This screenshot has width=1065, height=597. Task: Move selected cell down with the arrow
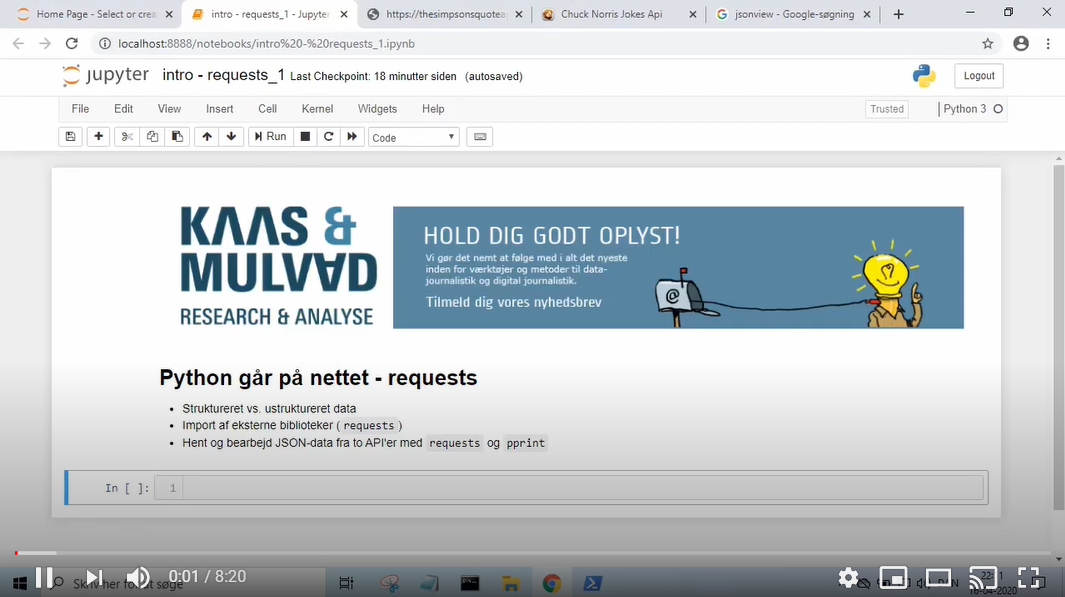(x=232, y=137)
